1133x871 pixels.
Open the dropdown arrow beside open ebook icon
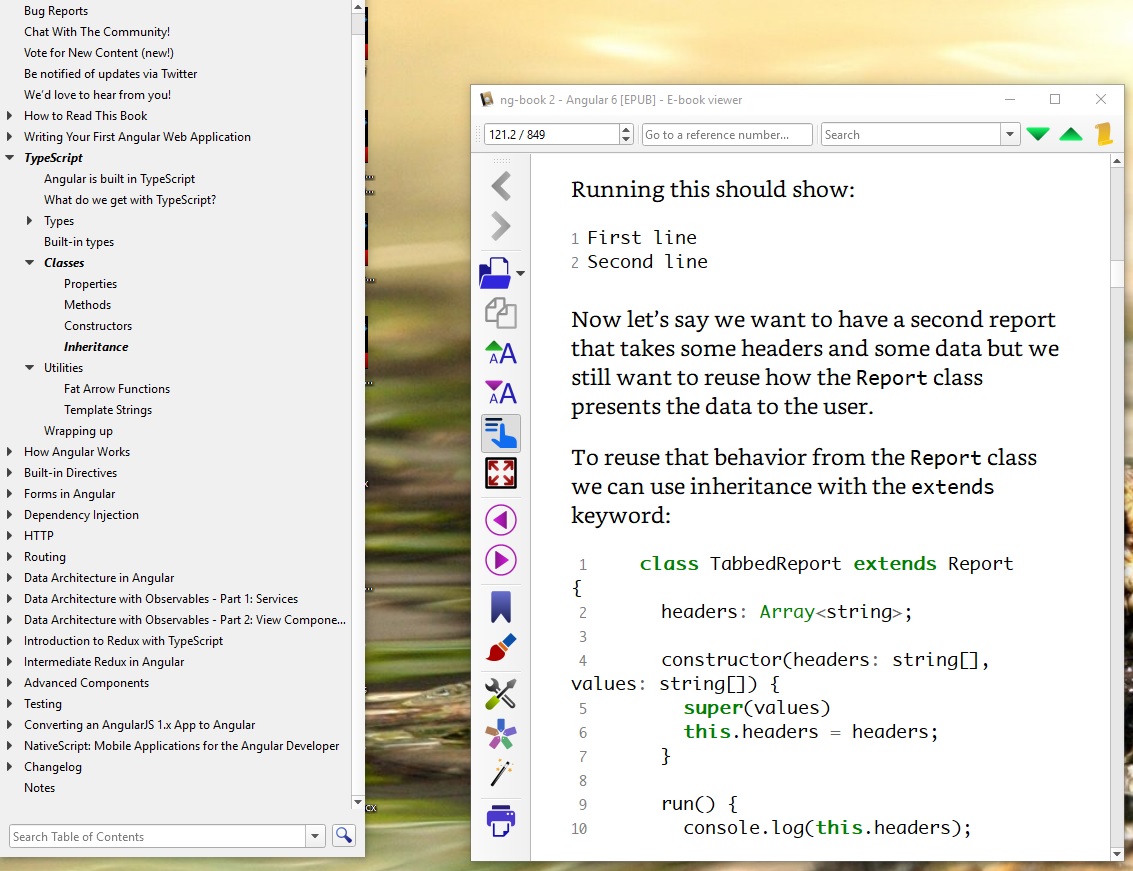tap(520, 274)
